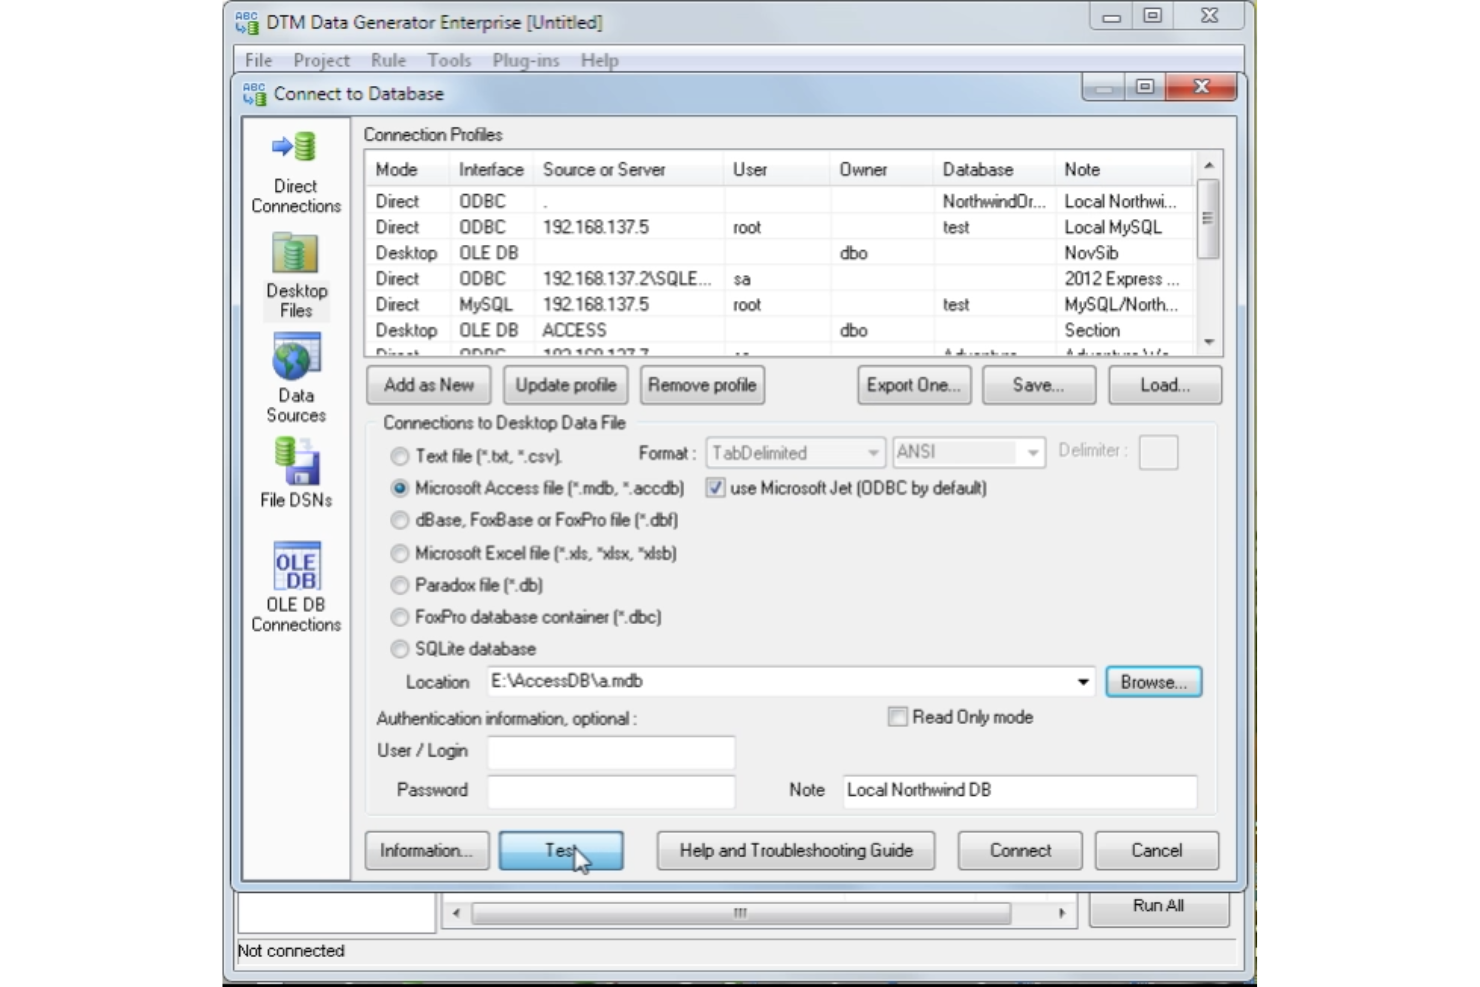Click the Mode column header
Screen dimensions: 1480x987
coord(409,170)
